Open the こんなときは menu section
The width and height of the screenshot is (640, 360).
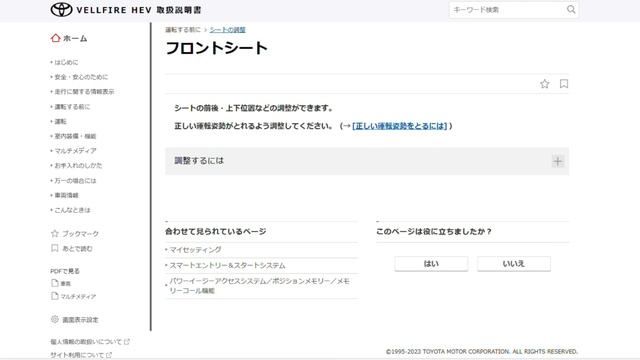tap(72, 210)
